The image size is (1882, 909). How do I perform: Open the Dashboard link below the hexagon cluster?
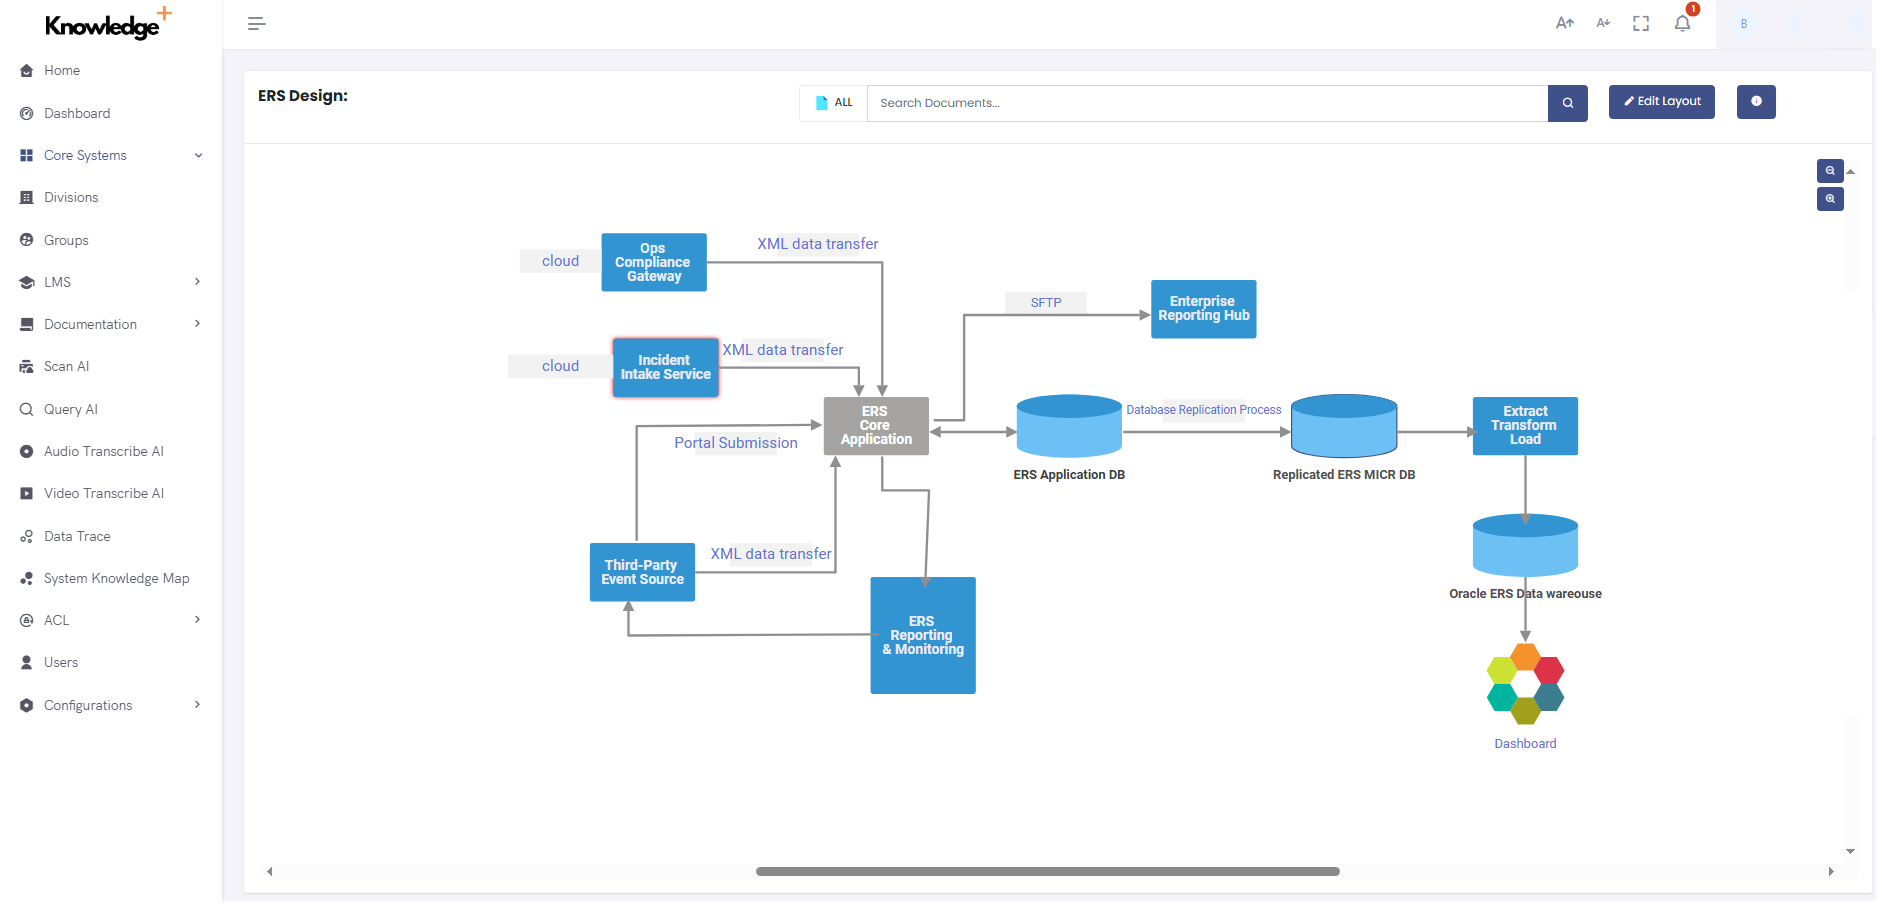pyautogui.click(x=1524, y=743)
